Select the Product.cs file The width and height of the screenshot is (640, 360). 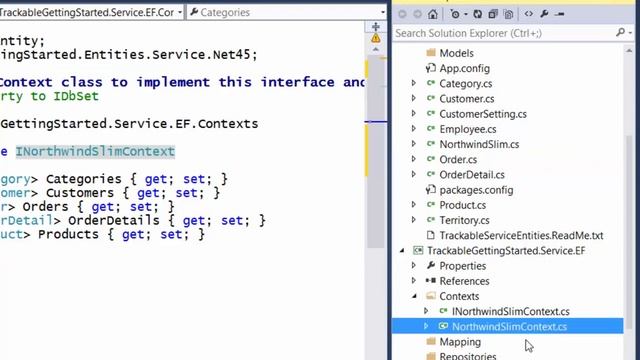coord(462,205)
